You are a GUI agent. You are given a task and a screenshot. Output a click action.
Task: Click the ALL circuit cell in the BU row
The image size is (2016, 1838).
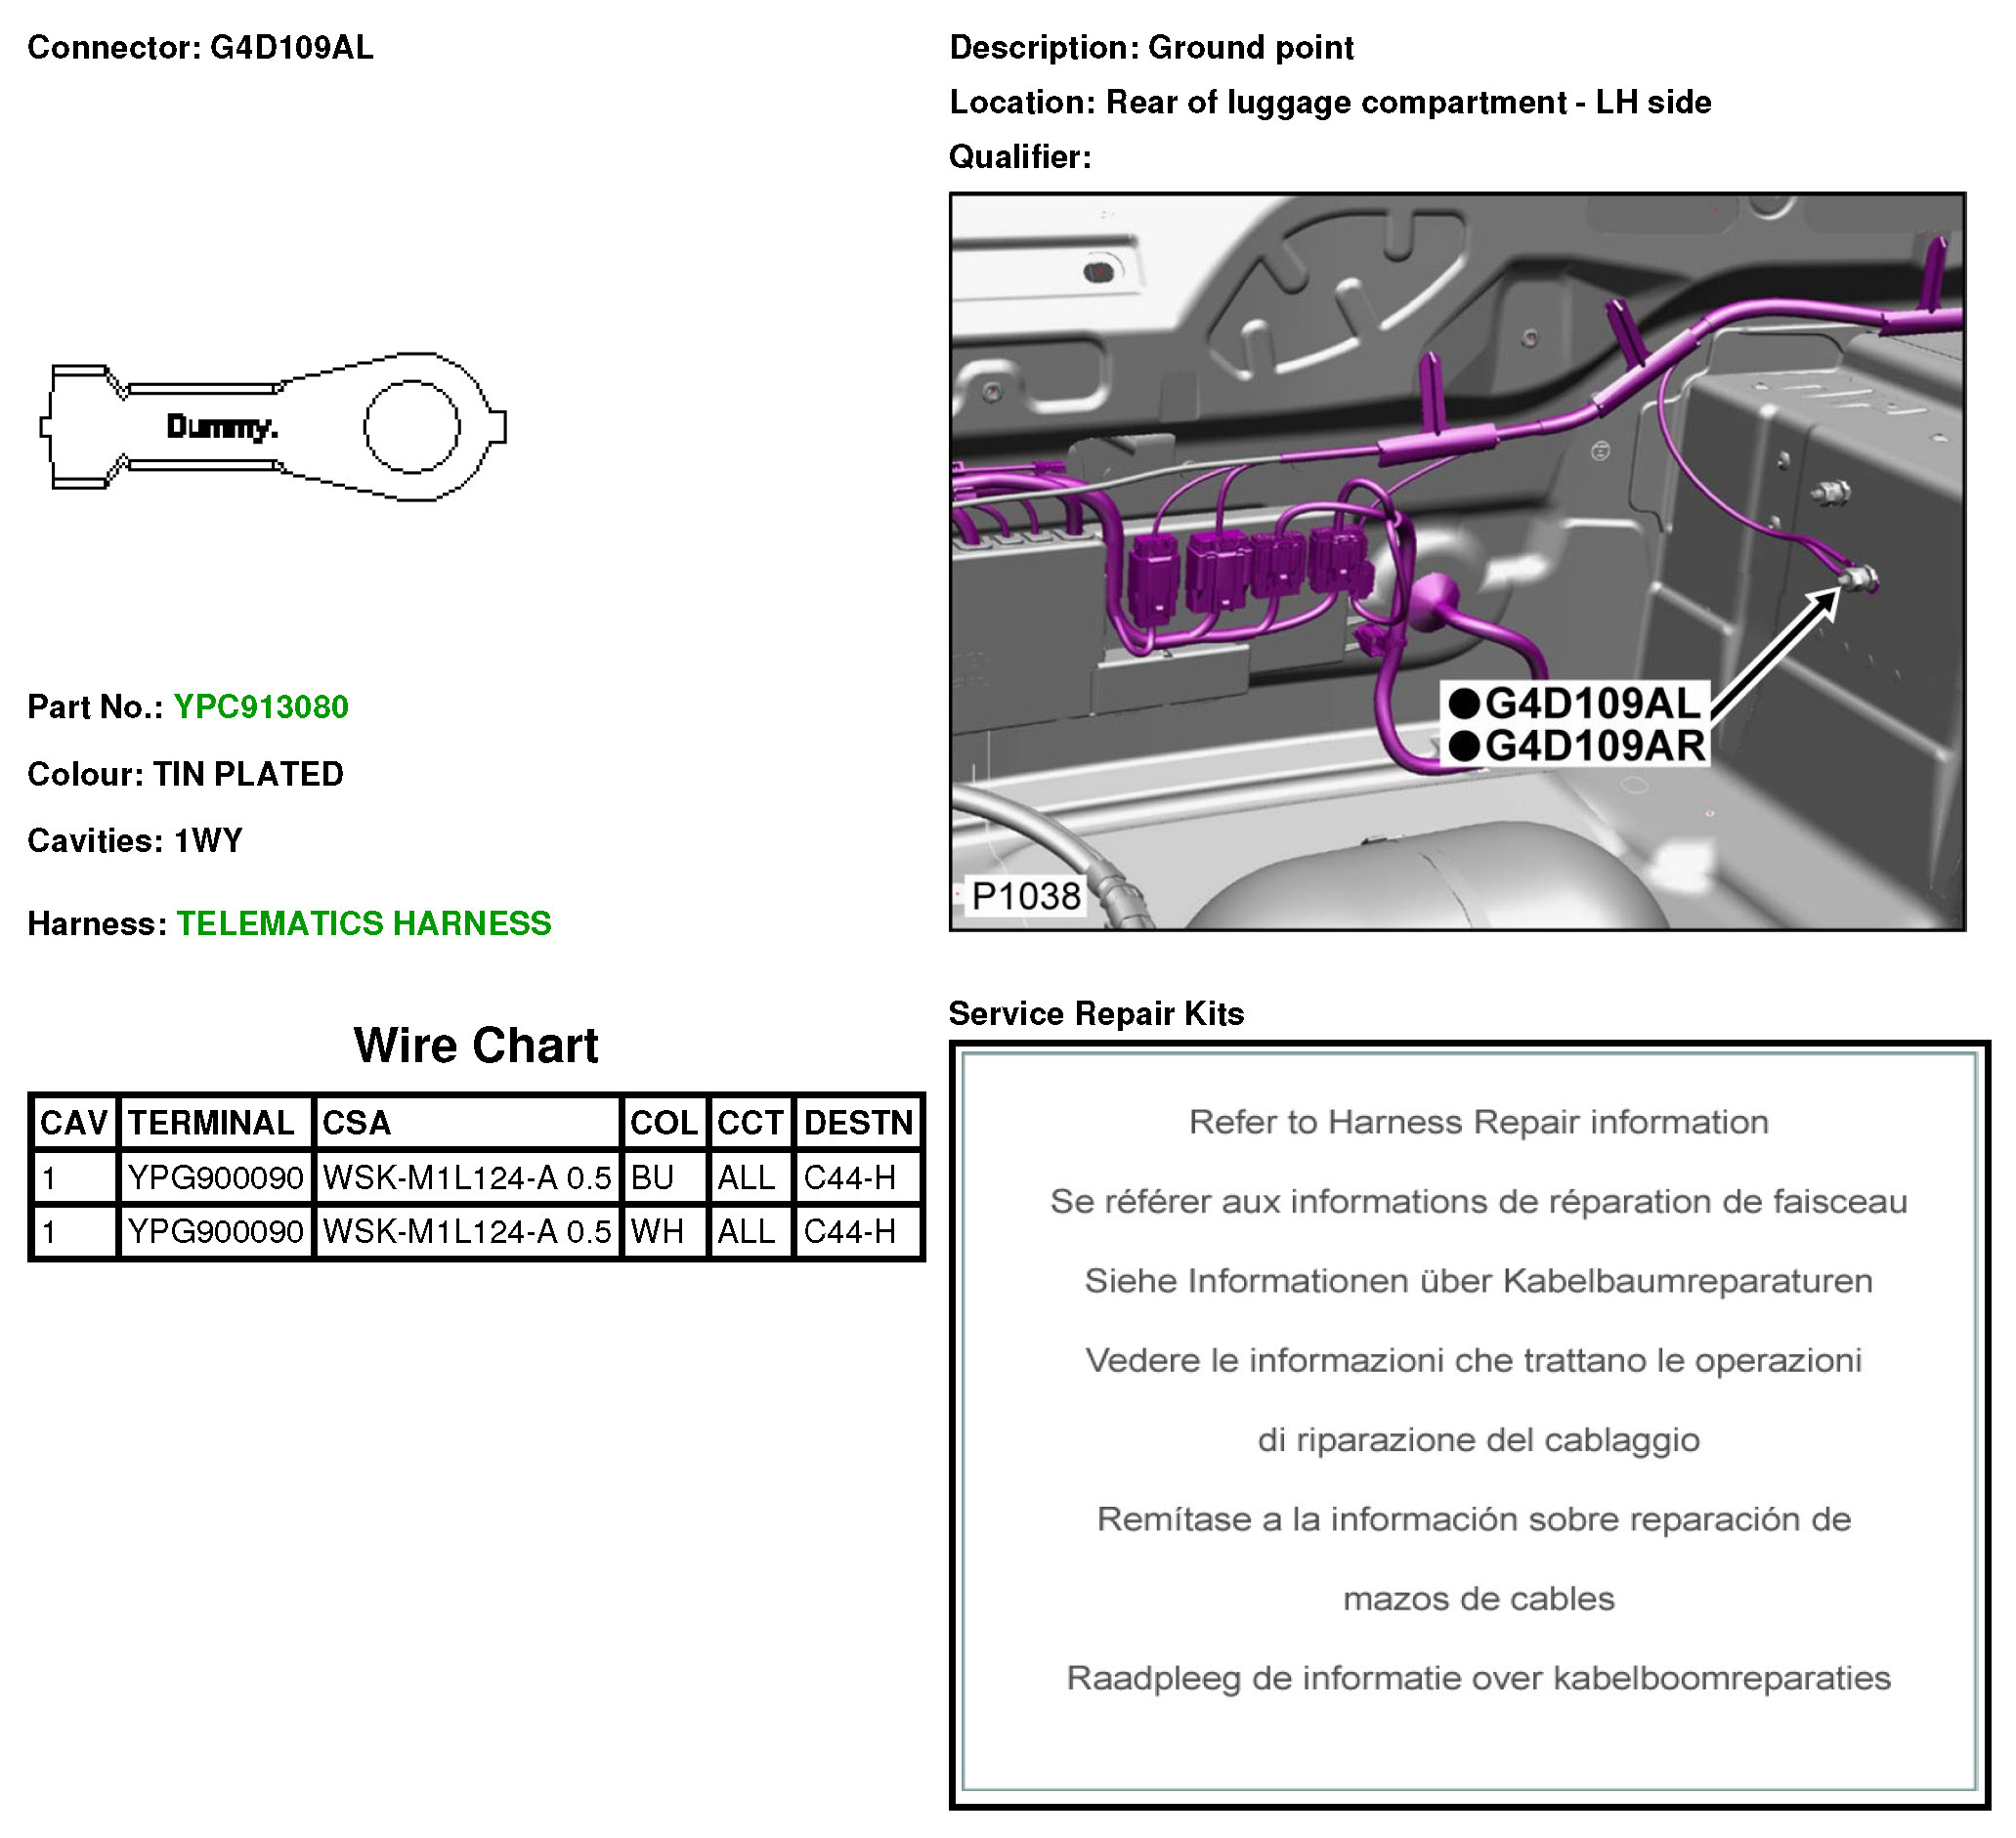click(750, 1177)
